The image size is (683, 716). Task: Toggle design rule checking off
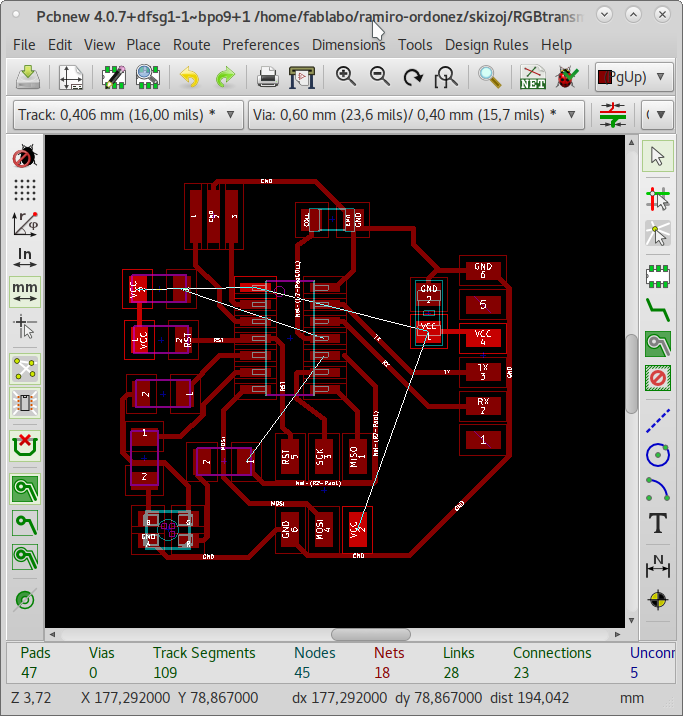[25, 157]
